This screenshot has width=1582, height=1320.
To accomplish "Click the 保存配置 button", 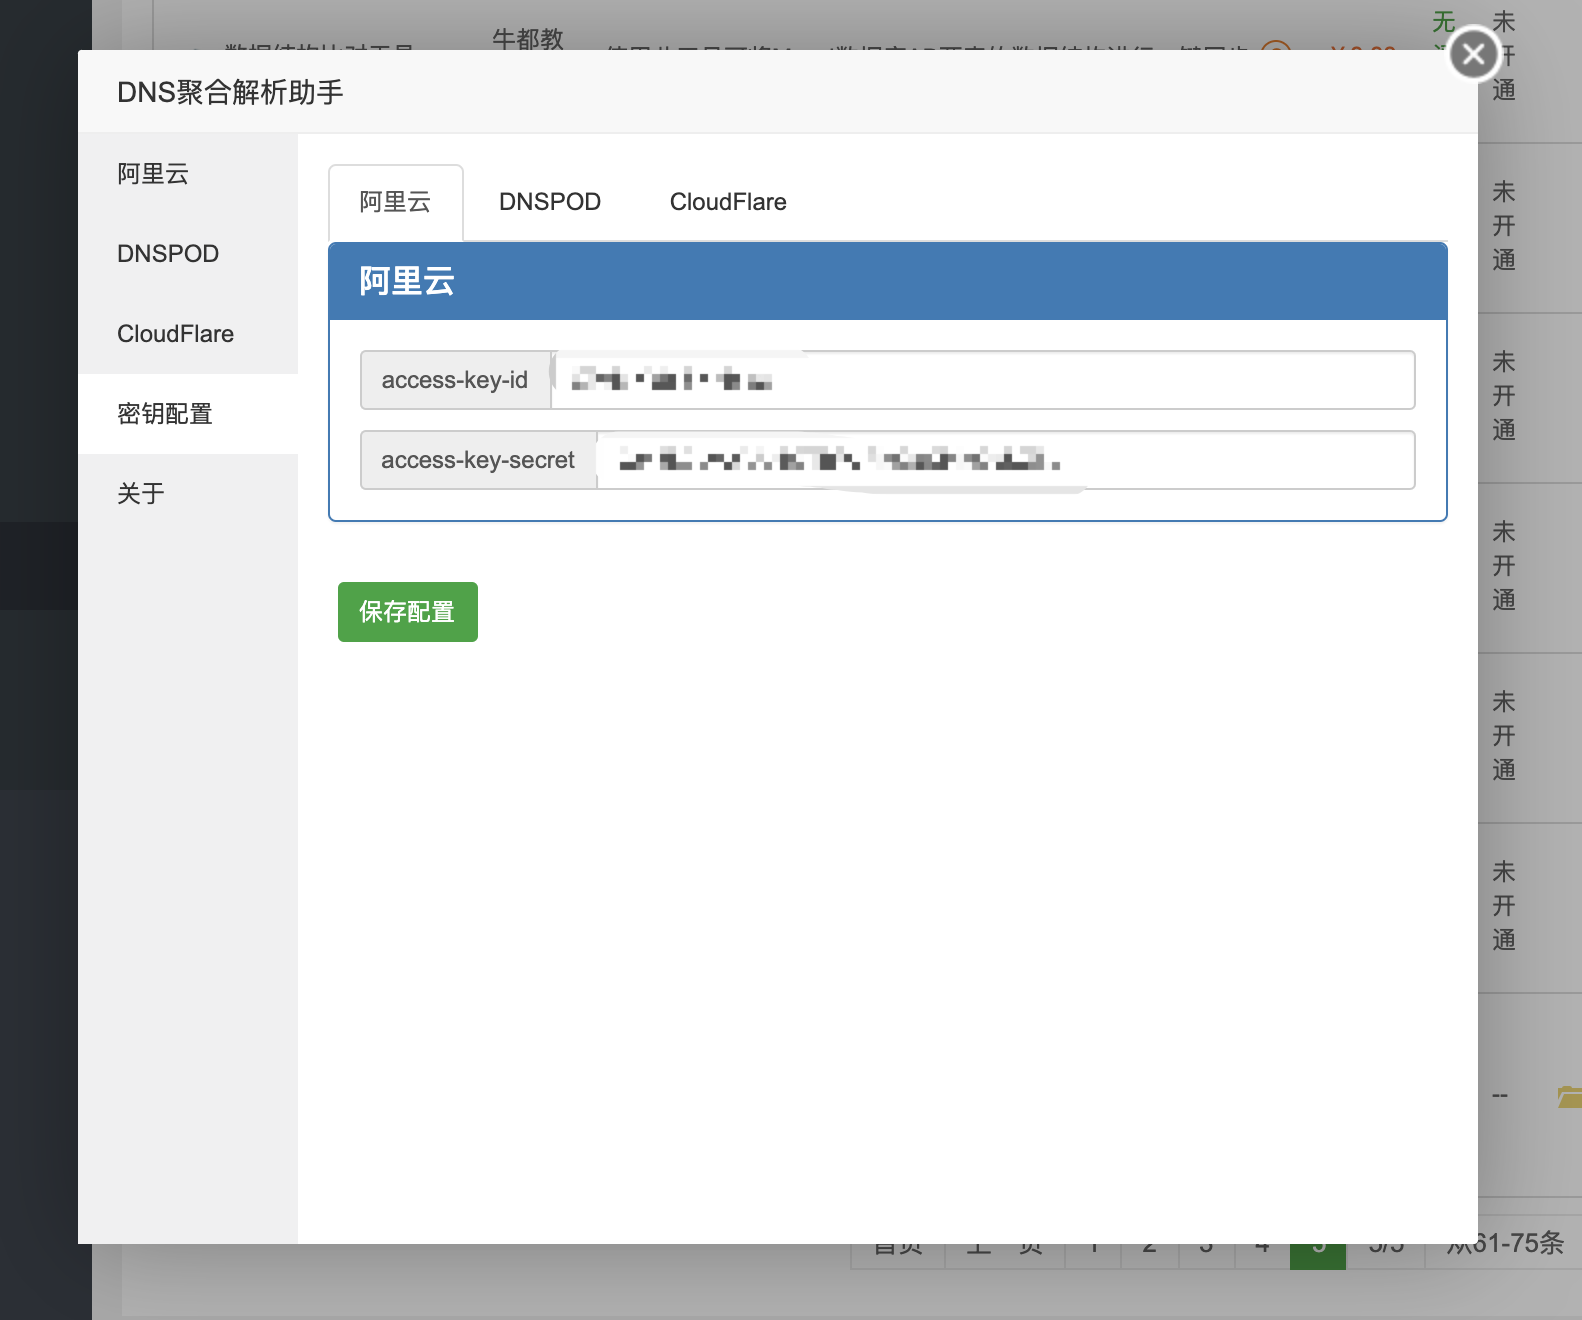I will pyautogui.click(x=408, y=612).
